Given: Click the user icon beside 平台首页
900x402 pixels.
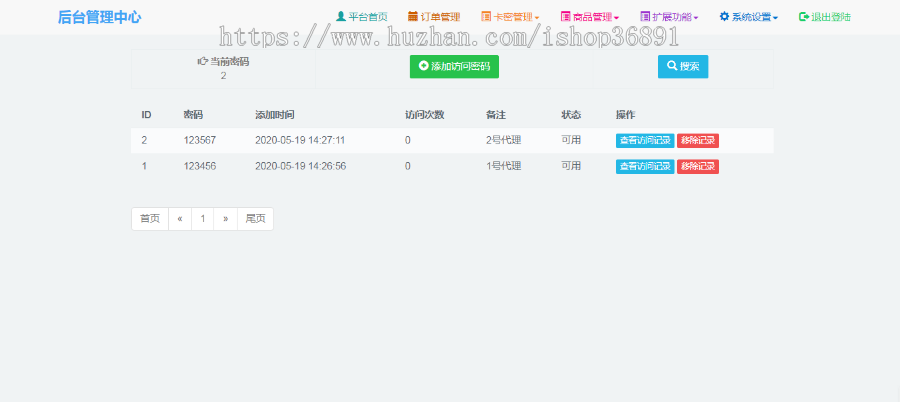Looking at the screenshot, I should click(340, 17).
